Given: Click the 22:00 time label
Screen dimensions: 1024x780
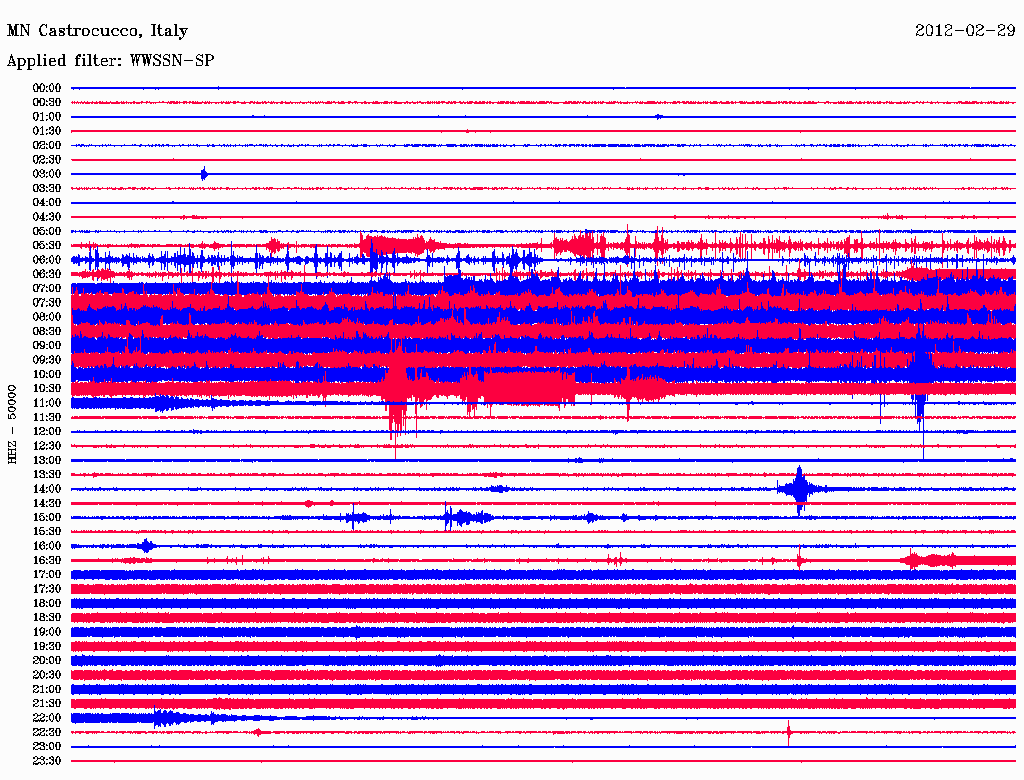Looking at the screenshot, I should click(47, 718).
